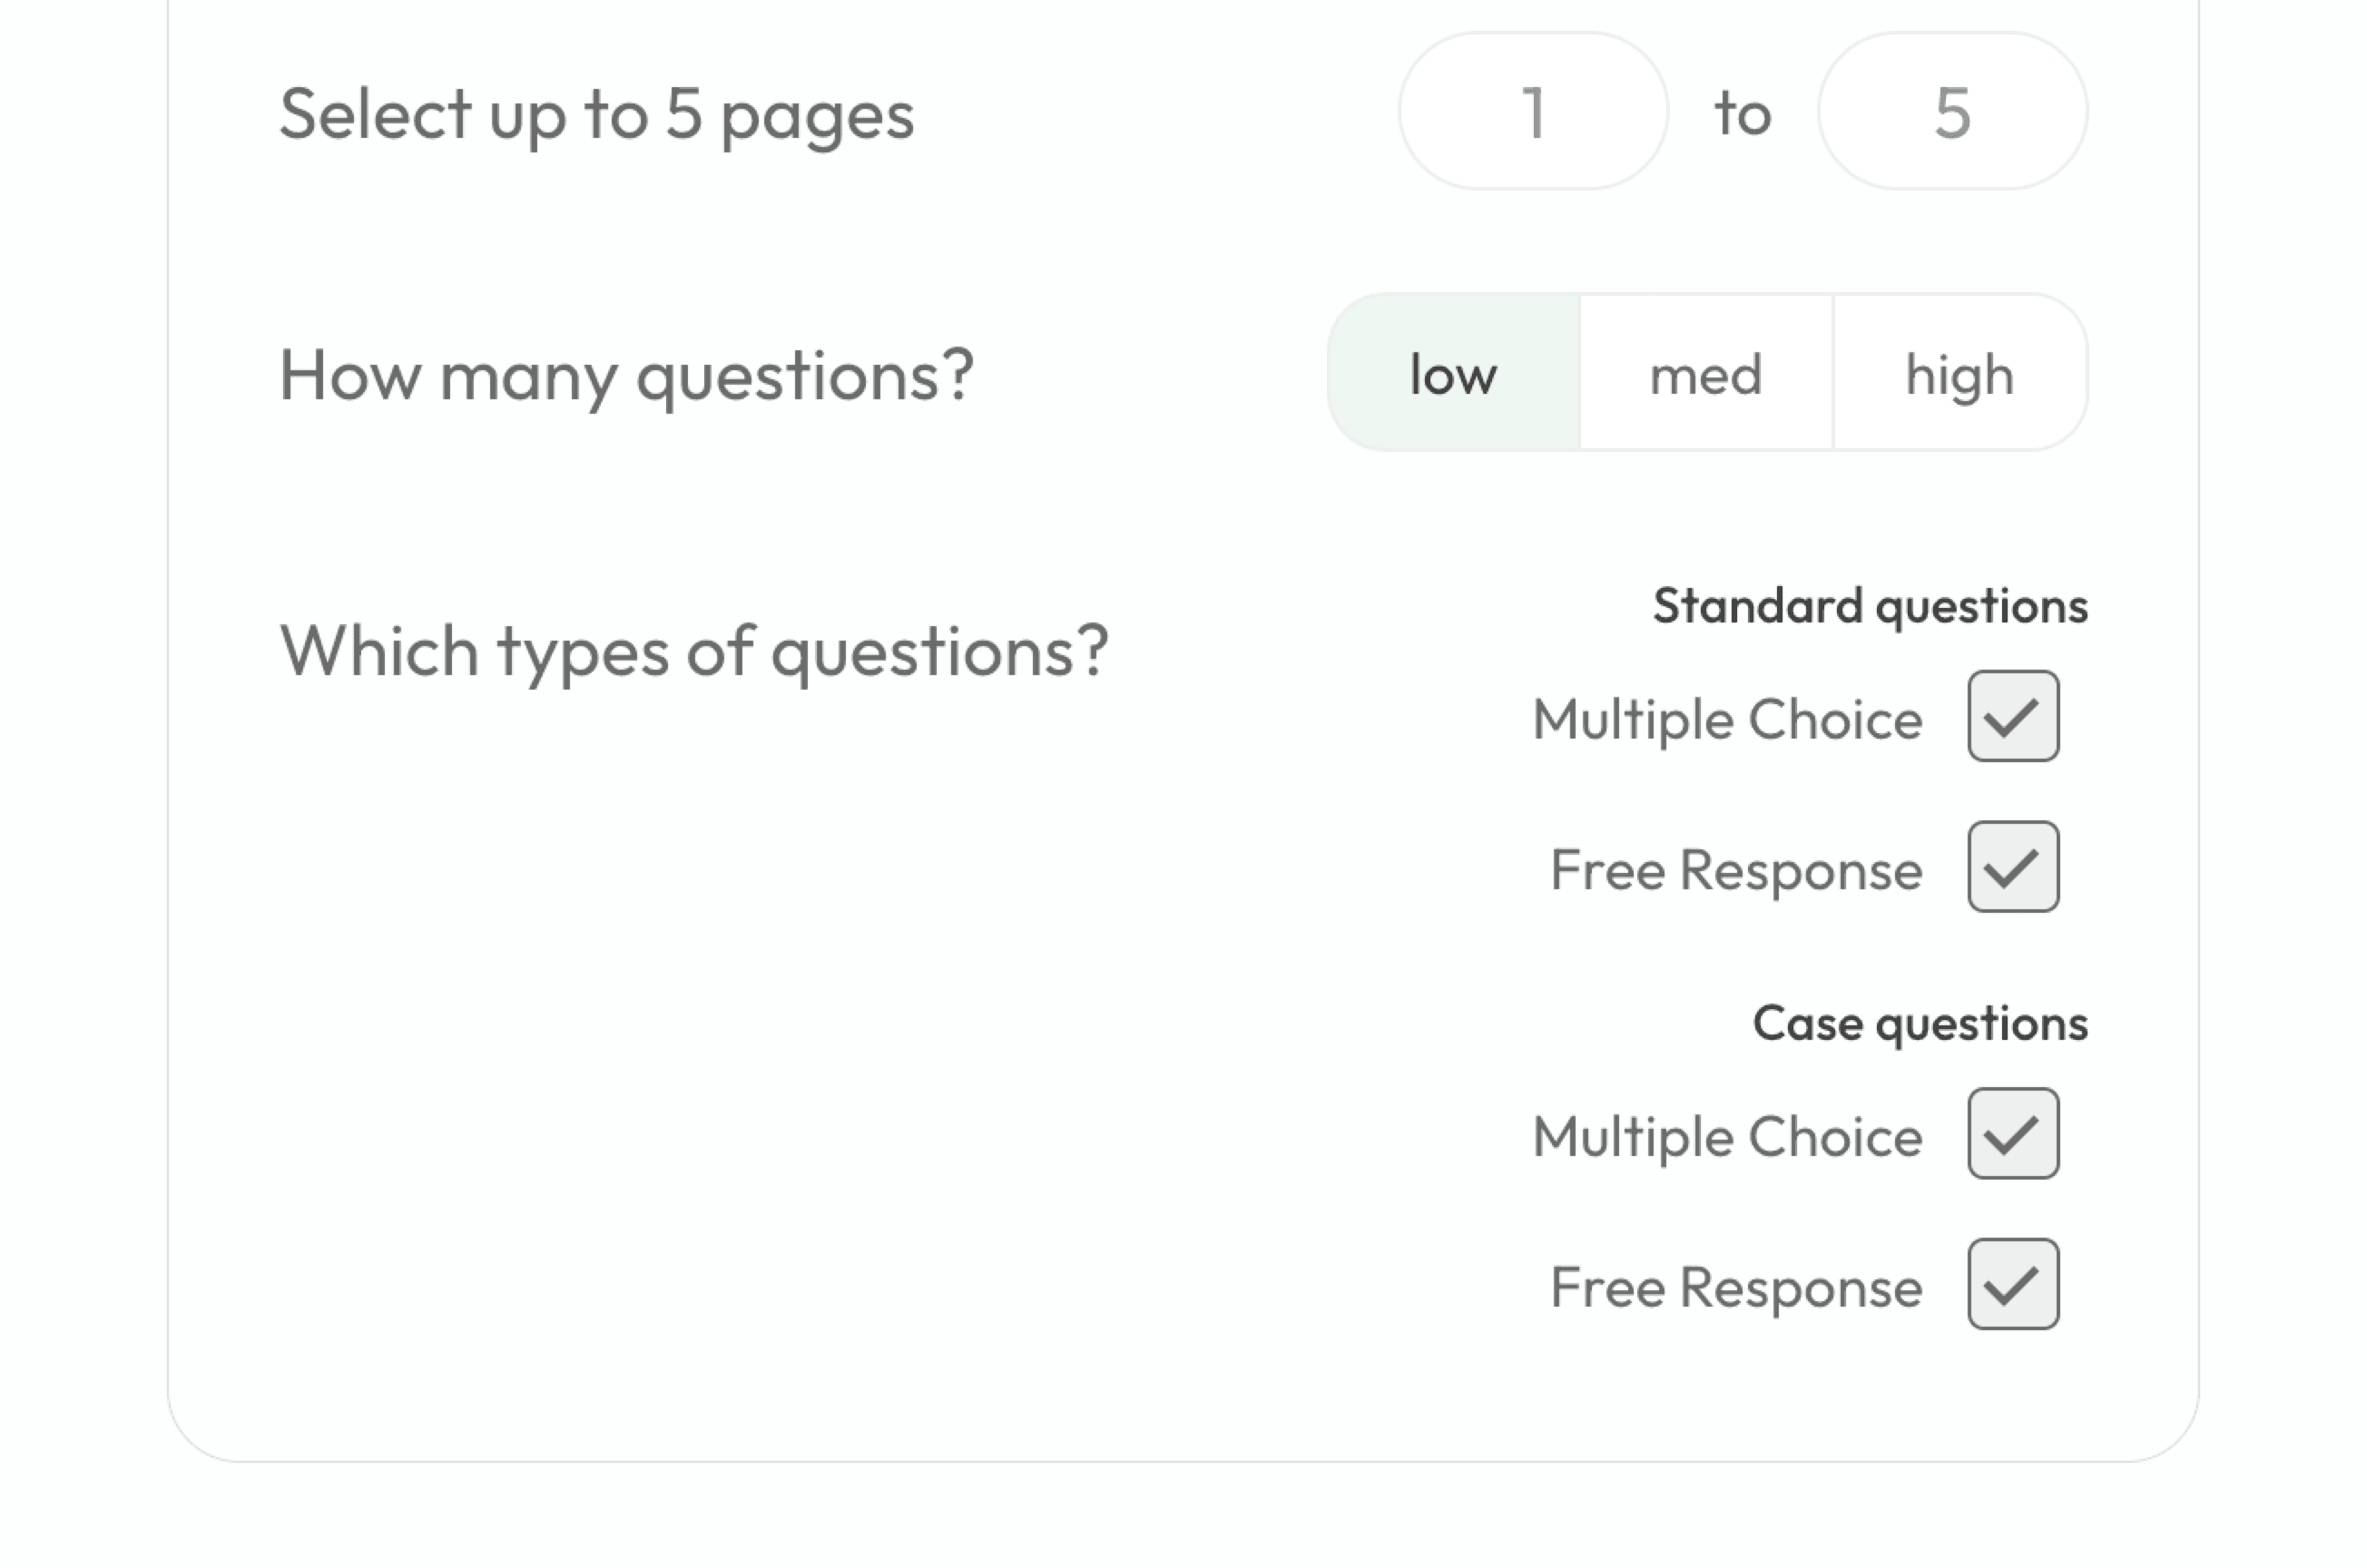This screenshot has height=1568, width=2367.
Task: Toggle the Multiple Choice checkbox under Case questions
Action: (x=2014, y=1132)
